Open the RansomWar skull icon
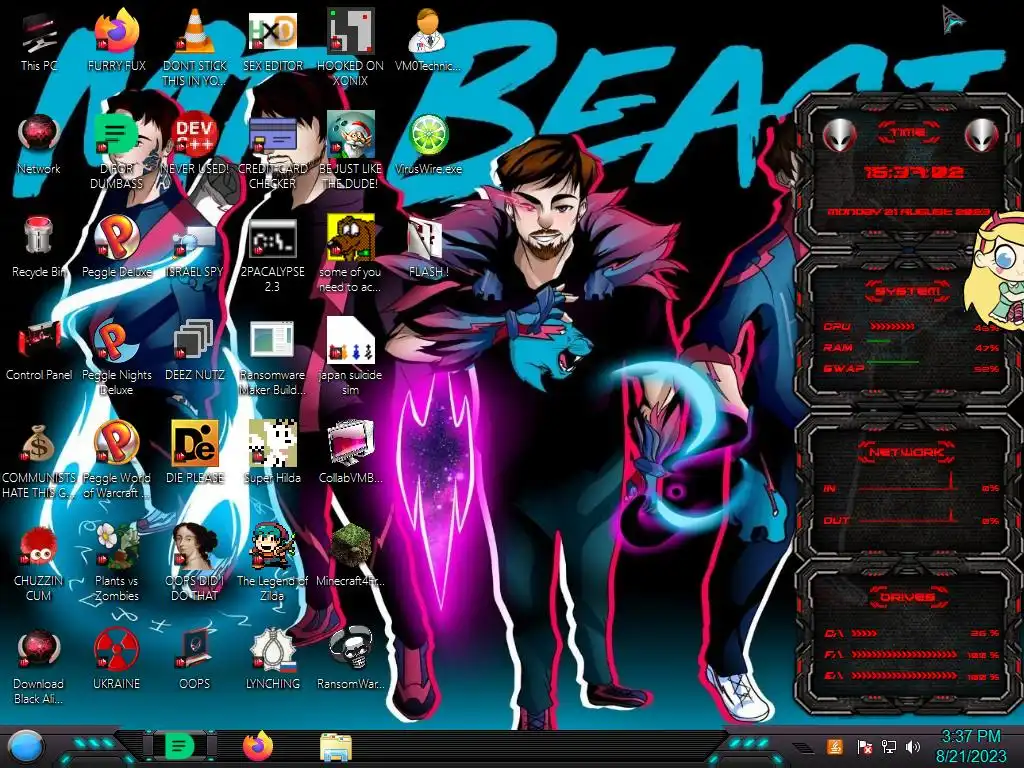The height and width of the screenshot is (768, 1024). coord(350,660)
